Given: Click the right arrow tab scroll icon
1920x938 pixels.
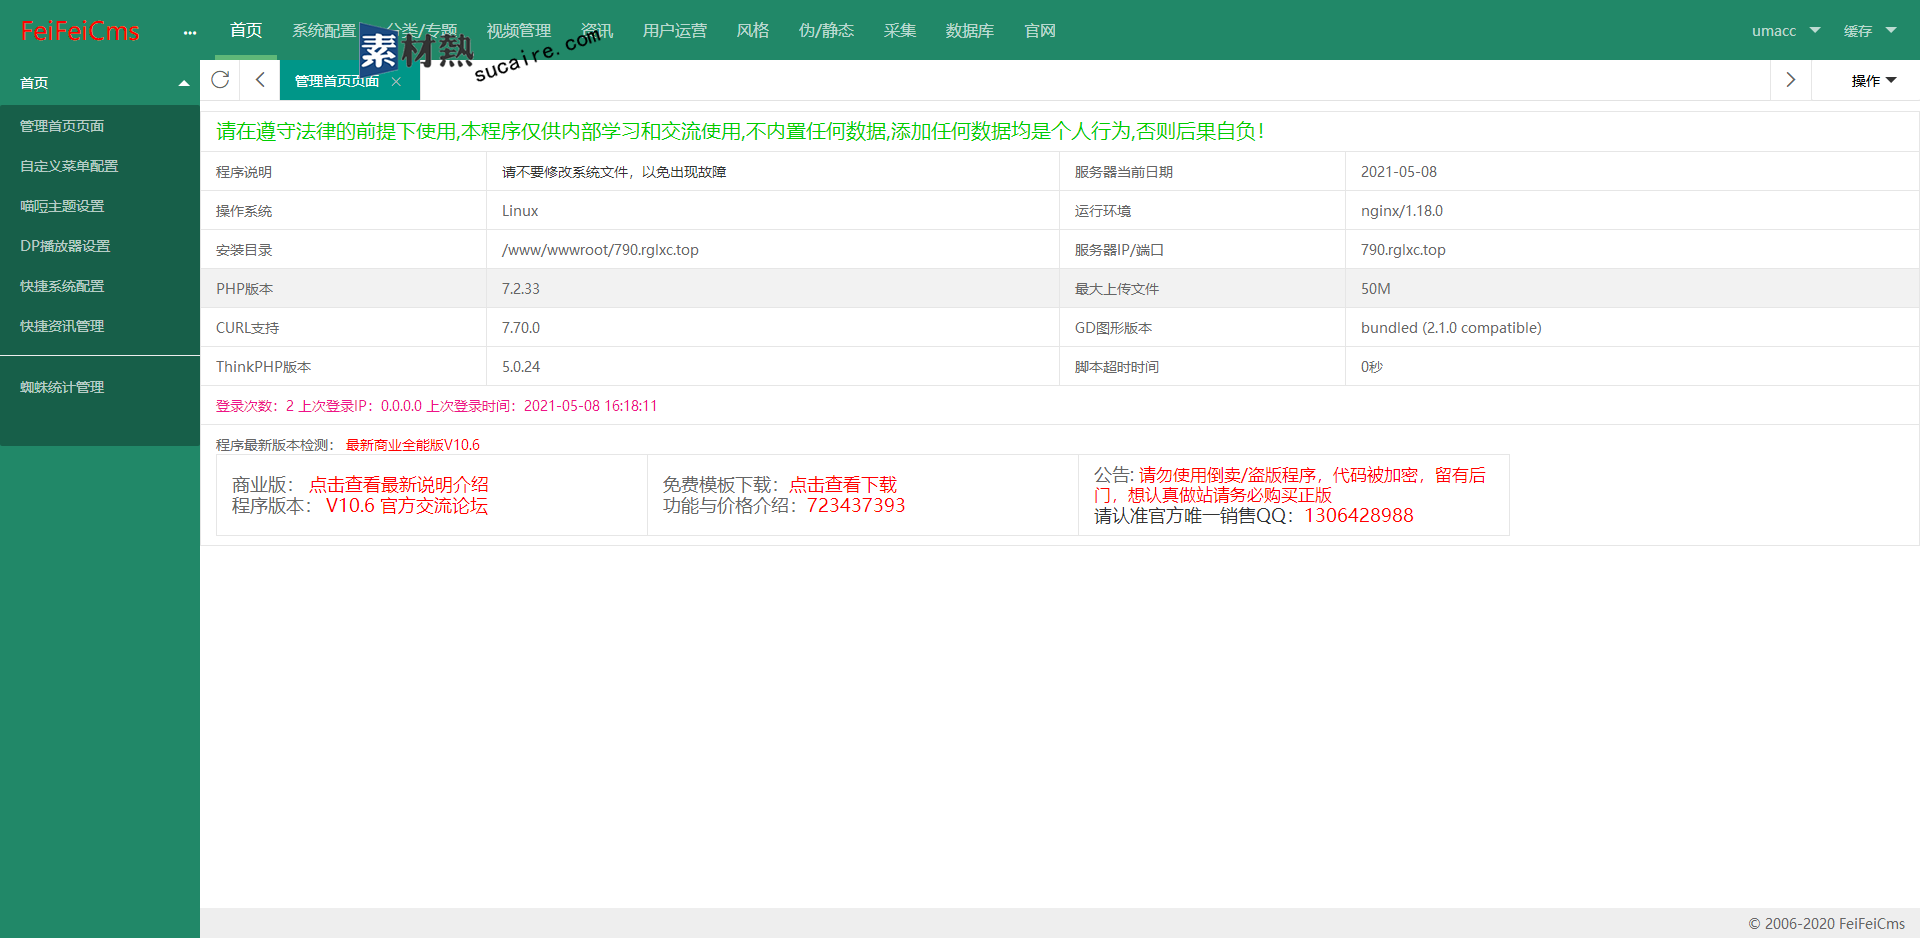Looking at the screenshot, I should pos(1790,80).
